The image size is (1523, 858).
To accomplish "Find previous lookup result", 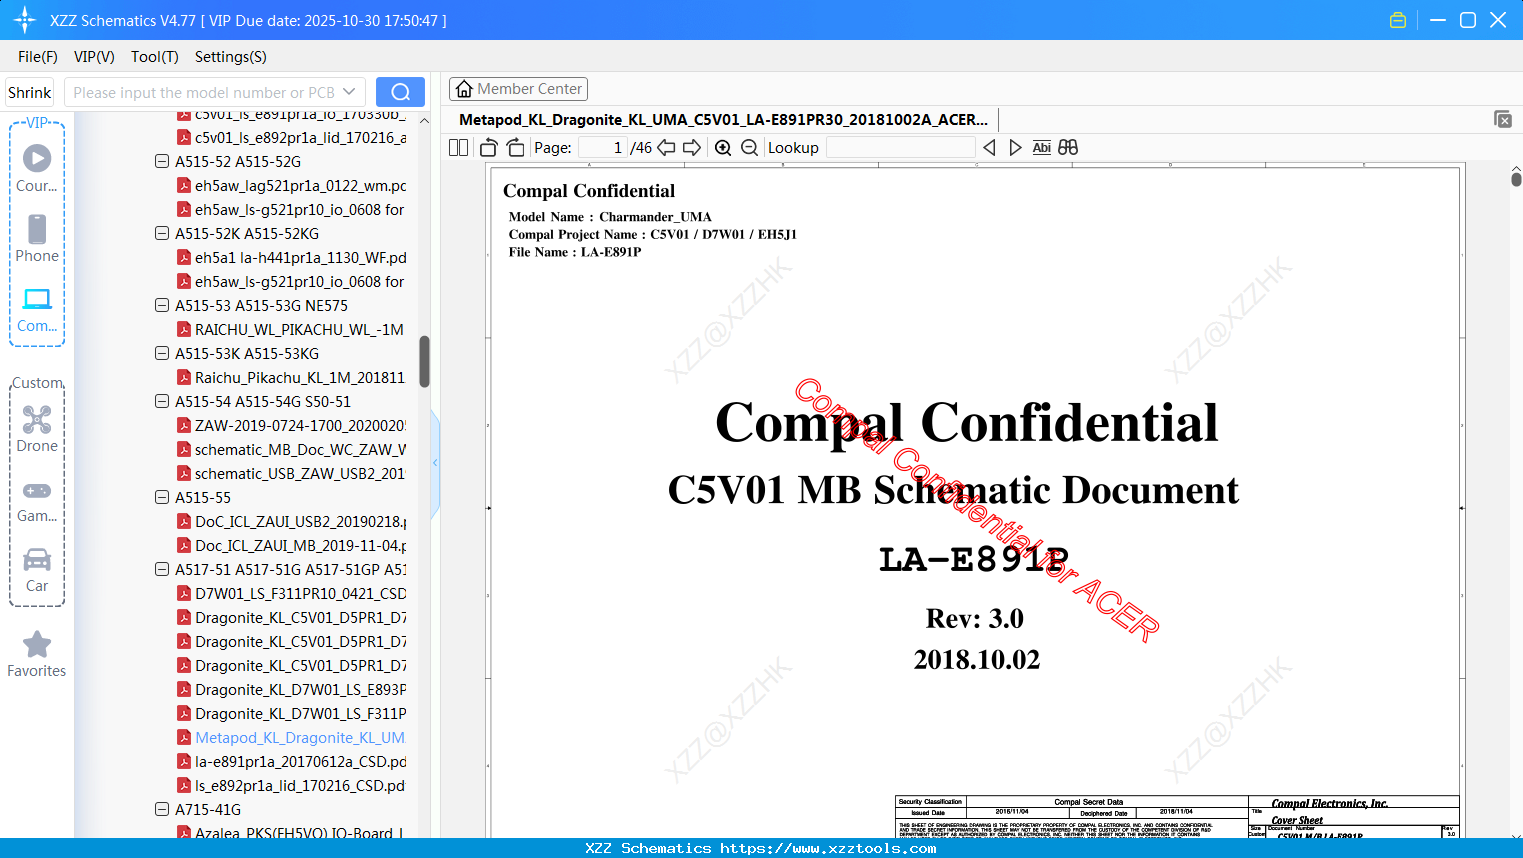I will [989, 148].
